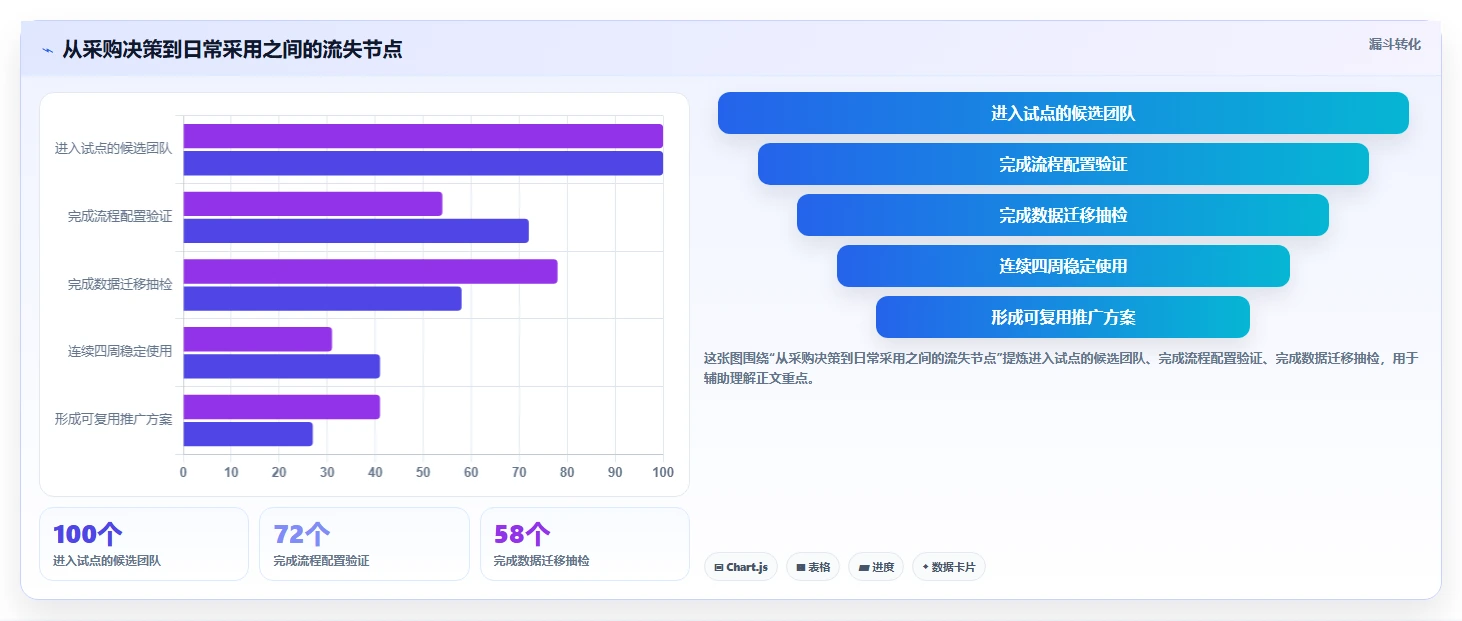Click indigo bar for 完成流程配置验证

[356, 231]
